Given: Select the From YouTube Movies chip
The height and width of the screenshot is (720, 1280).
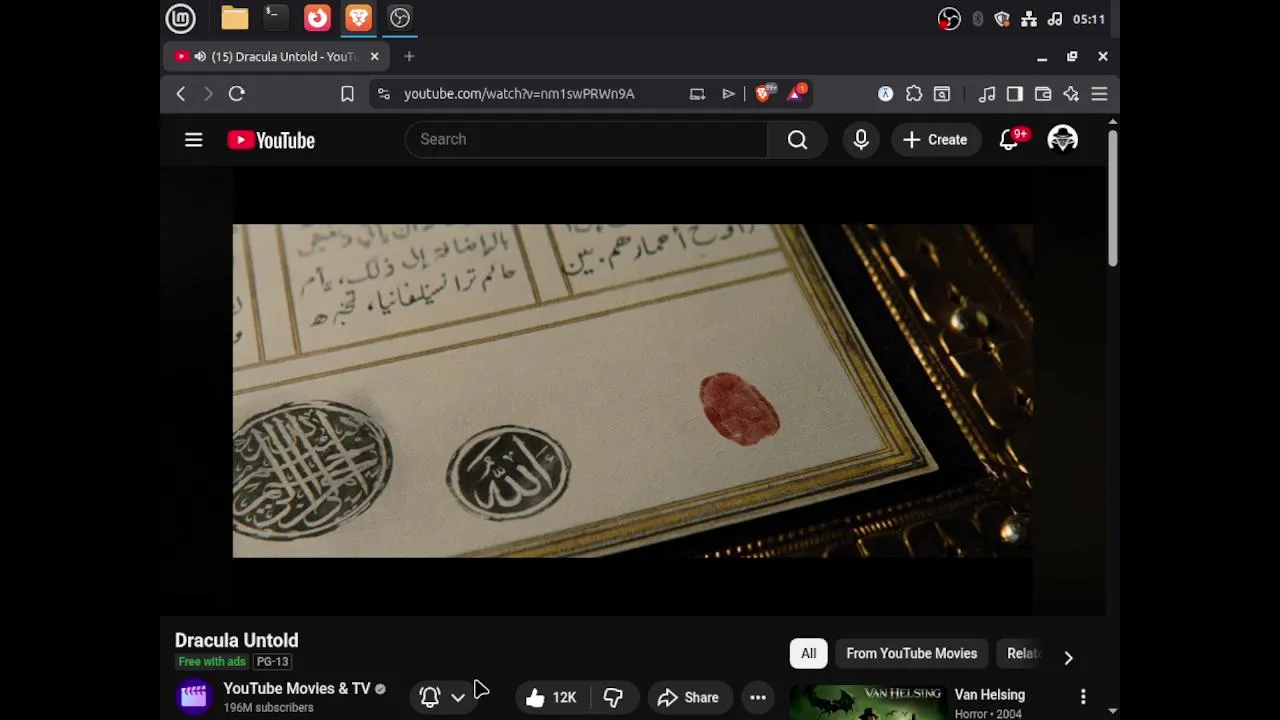Looking at the screenshot, I should point(912,654).
